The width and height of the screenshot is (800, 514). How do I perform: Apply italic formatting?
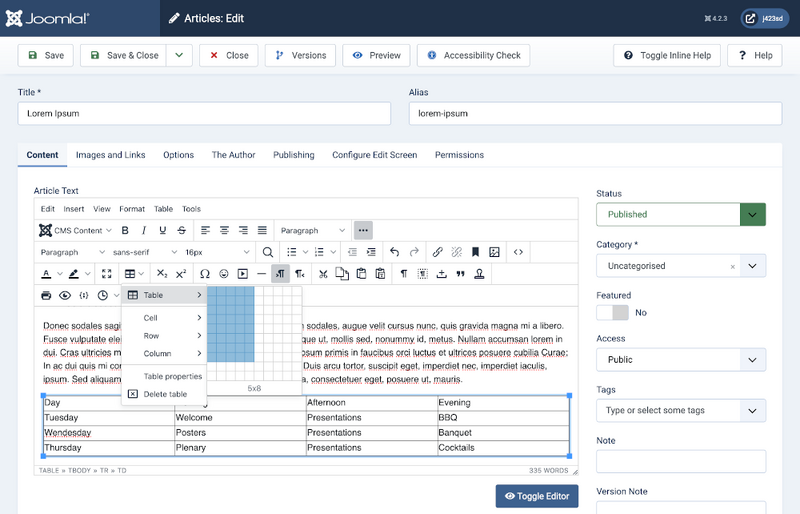[x=144, y=230]
